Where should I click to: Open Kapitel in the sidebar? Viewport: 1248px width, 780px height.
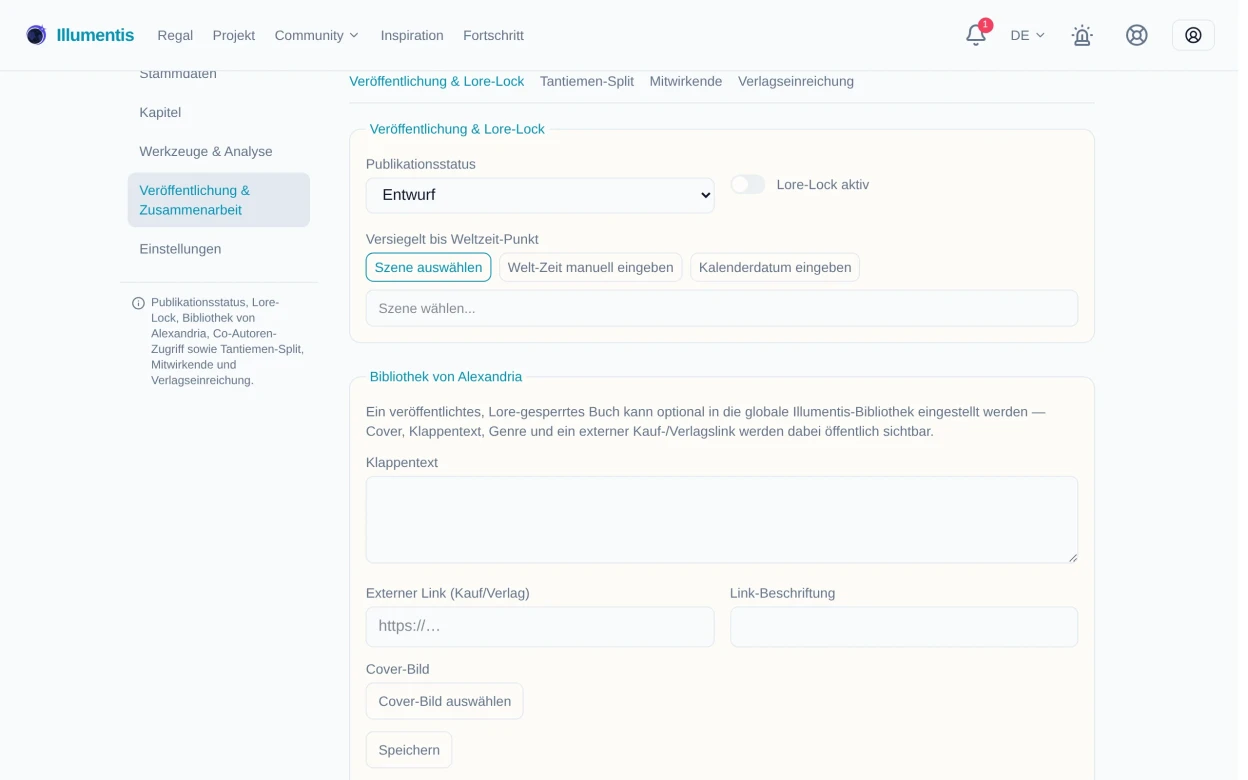point(219,113)
